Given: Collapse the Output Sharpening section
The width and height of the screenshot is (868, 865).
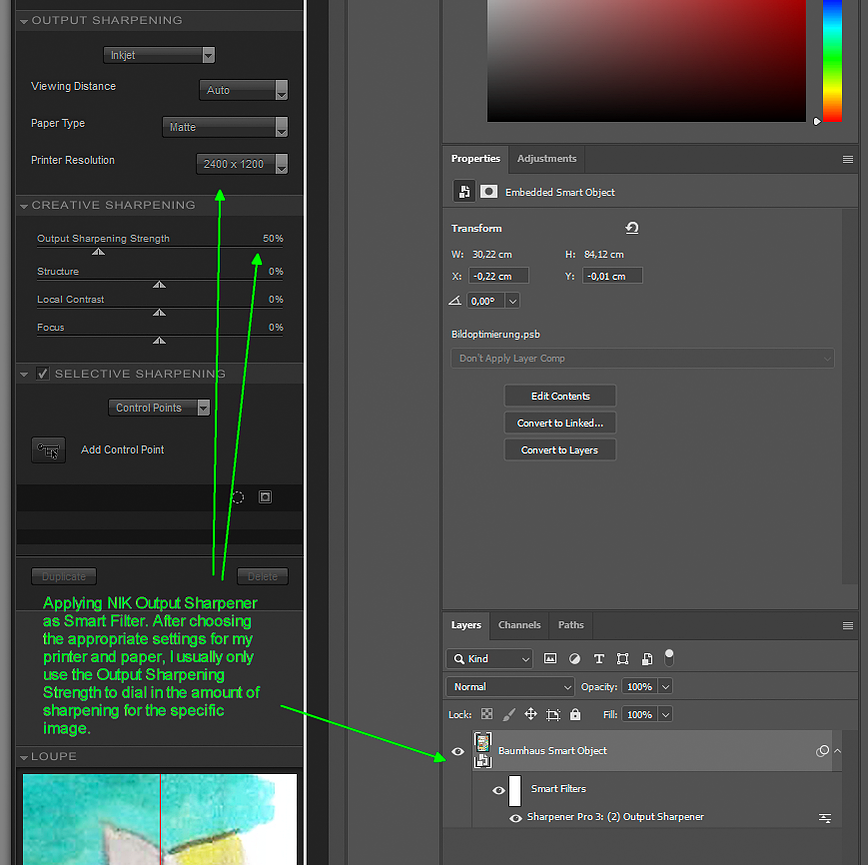Looking at the screenshot, I should [24, 21].
